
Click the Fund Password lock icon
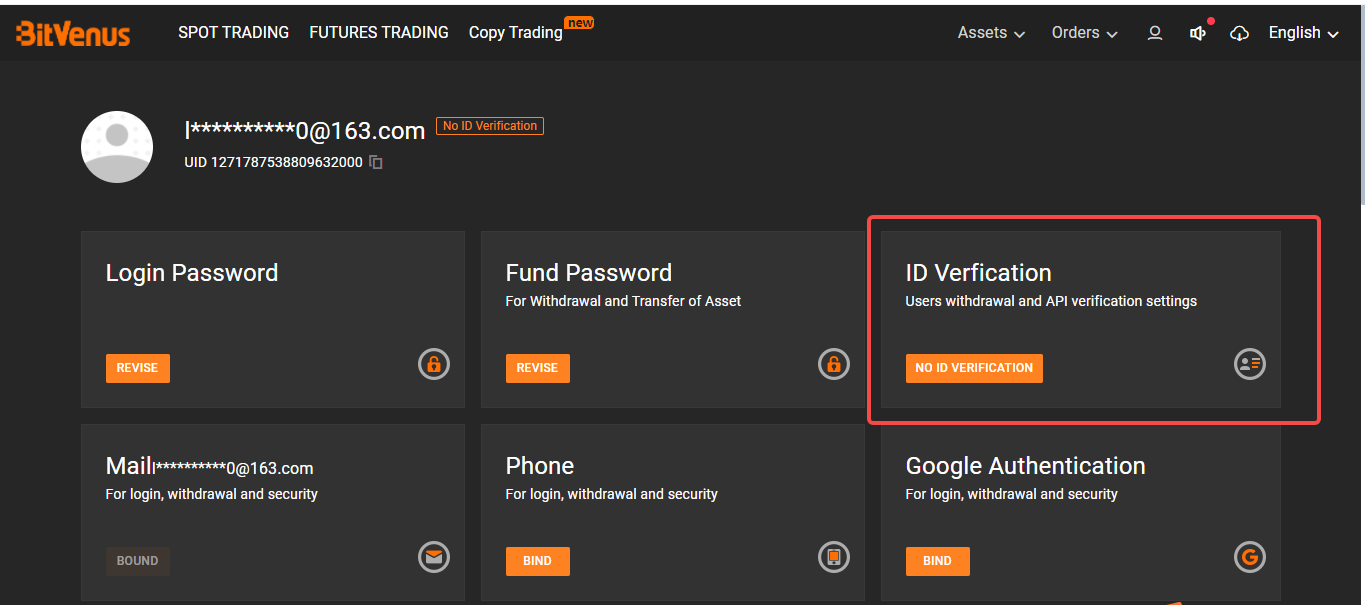pyautogui.click(x=834, y=364)
